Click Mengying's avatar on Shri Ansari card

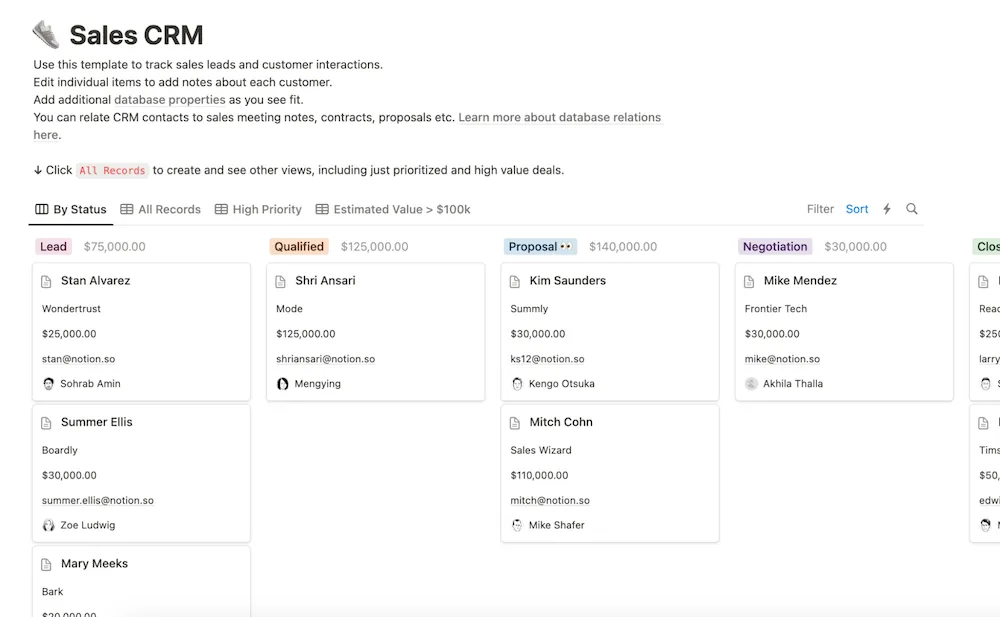[283, 383]
